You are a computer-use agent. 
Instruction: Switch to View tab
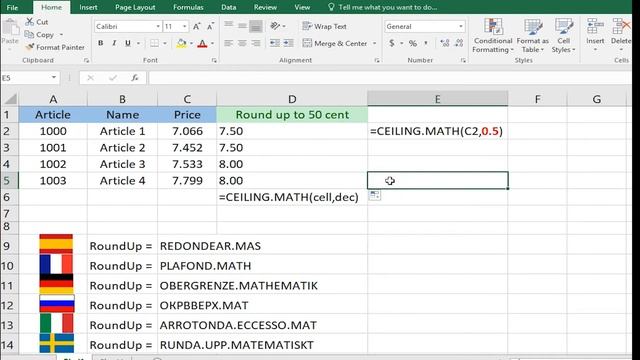click(x=302, y=7)
